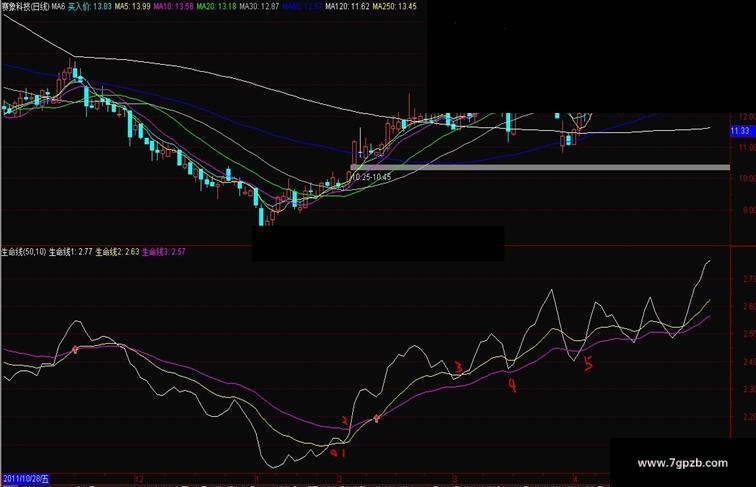Click the 生命线1: 2.77 value
Screen dimensions: 756x487
tap(70, 252)
